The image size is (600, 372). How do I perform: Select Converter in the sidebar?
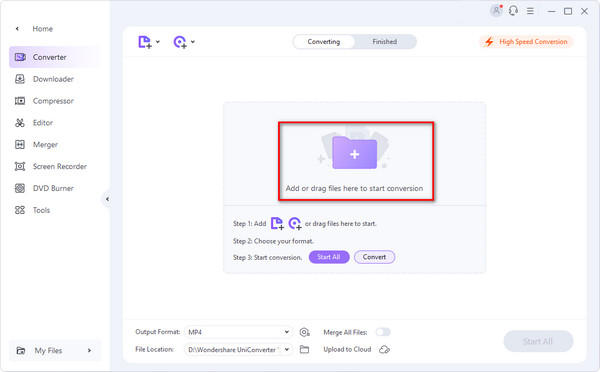(55, 57)
